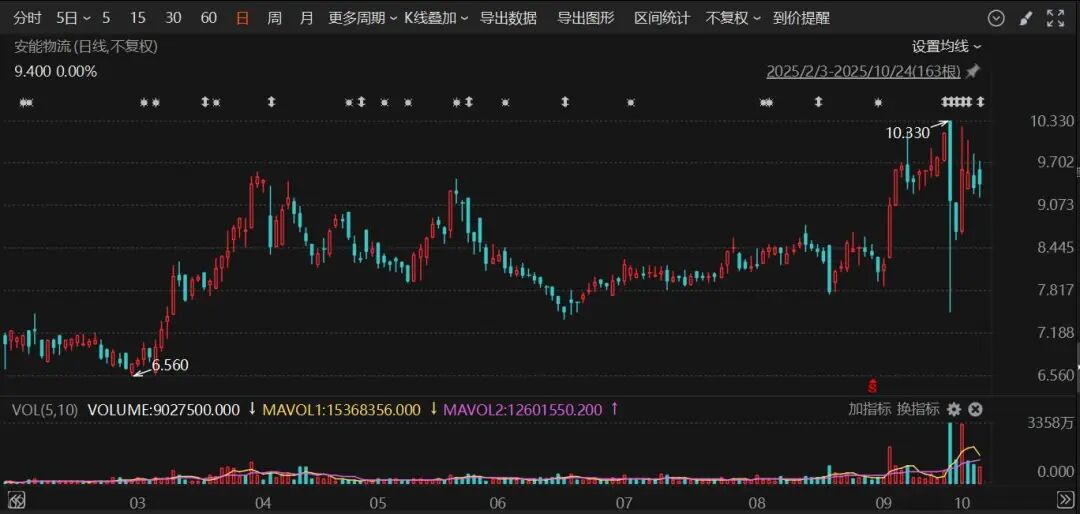Image resolution: width=1080 pixels, height=514 pixels.
Task: Select the brush drawing tool icon
Action: coord(1025,18)
